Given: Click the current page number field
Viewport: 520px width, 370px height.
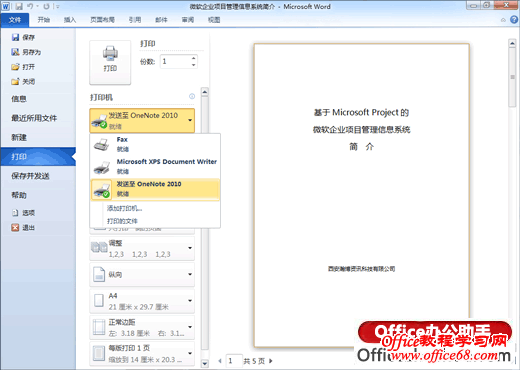Looking at the screenshot, I should tap(233, 361).
